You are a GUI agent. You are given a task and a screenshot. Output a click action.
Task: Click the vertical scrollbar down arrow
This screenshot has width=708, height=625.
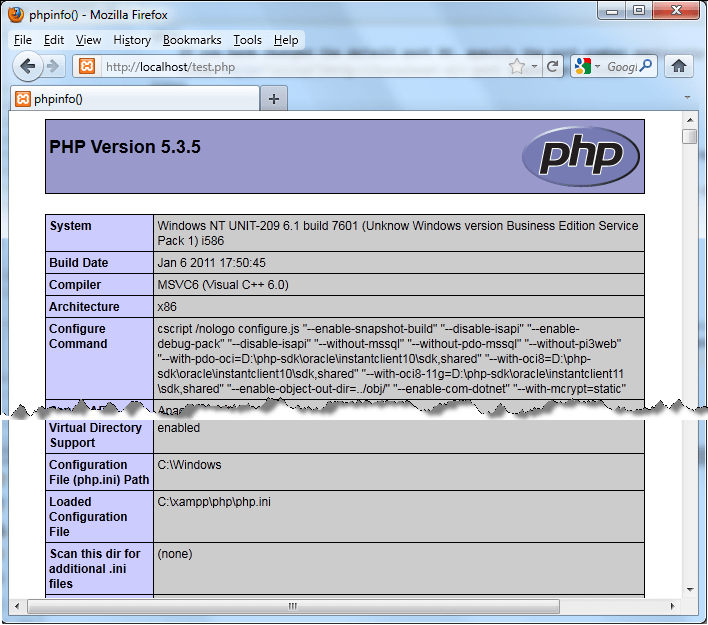click(x=690, y=589)
